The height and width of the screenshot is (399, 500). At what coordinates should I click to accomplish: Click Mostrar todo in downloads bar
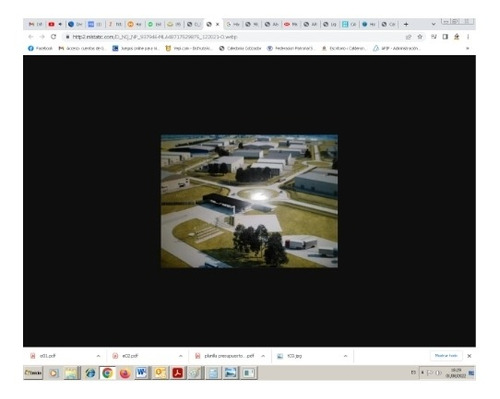point(446,356)
